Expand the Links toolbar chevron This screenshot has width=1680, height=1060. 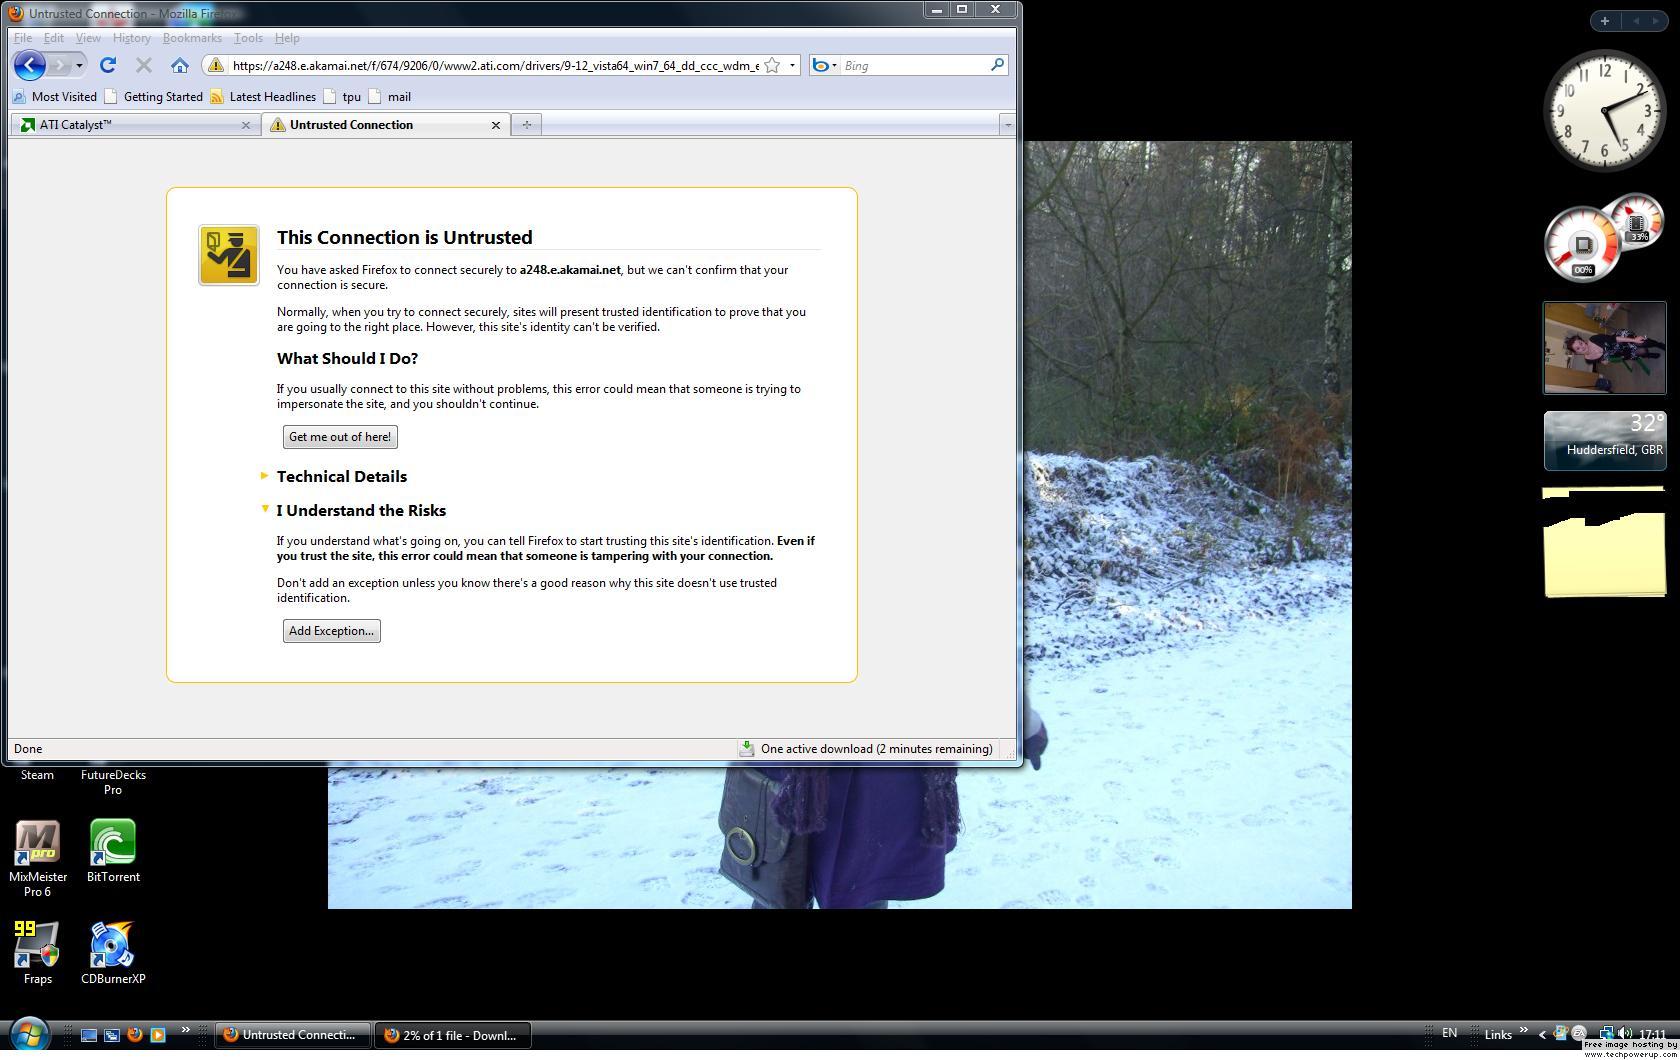click(1524, 1030)
